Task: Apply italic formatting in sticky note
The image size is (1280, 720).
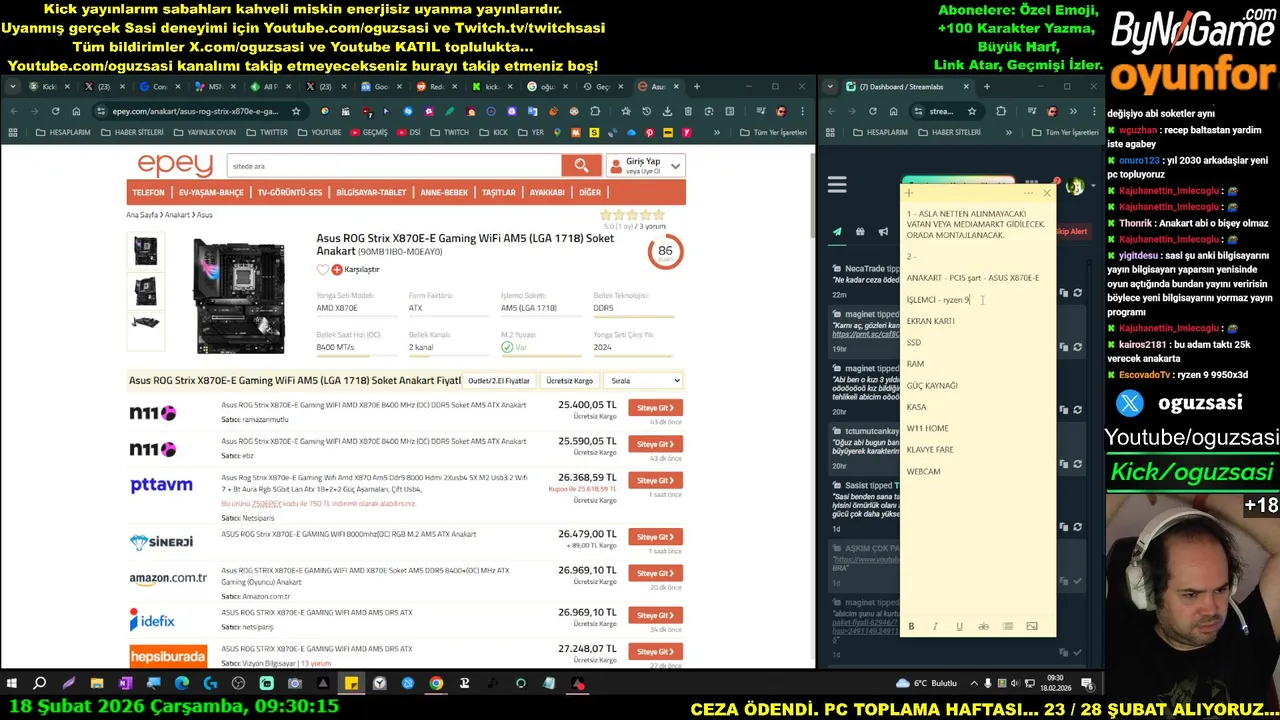Action: [935, 626]
